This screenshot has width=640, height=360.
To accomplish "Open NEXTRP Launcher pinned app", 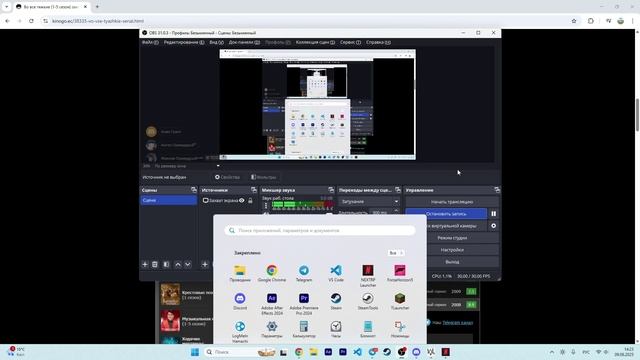I will [368, 276].
